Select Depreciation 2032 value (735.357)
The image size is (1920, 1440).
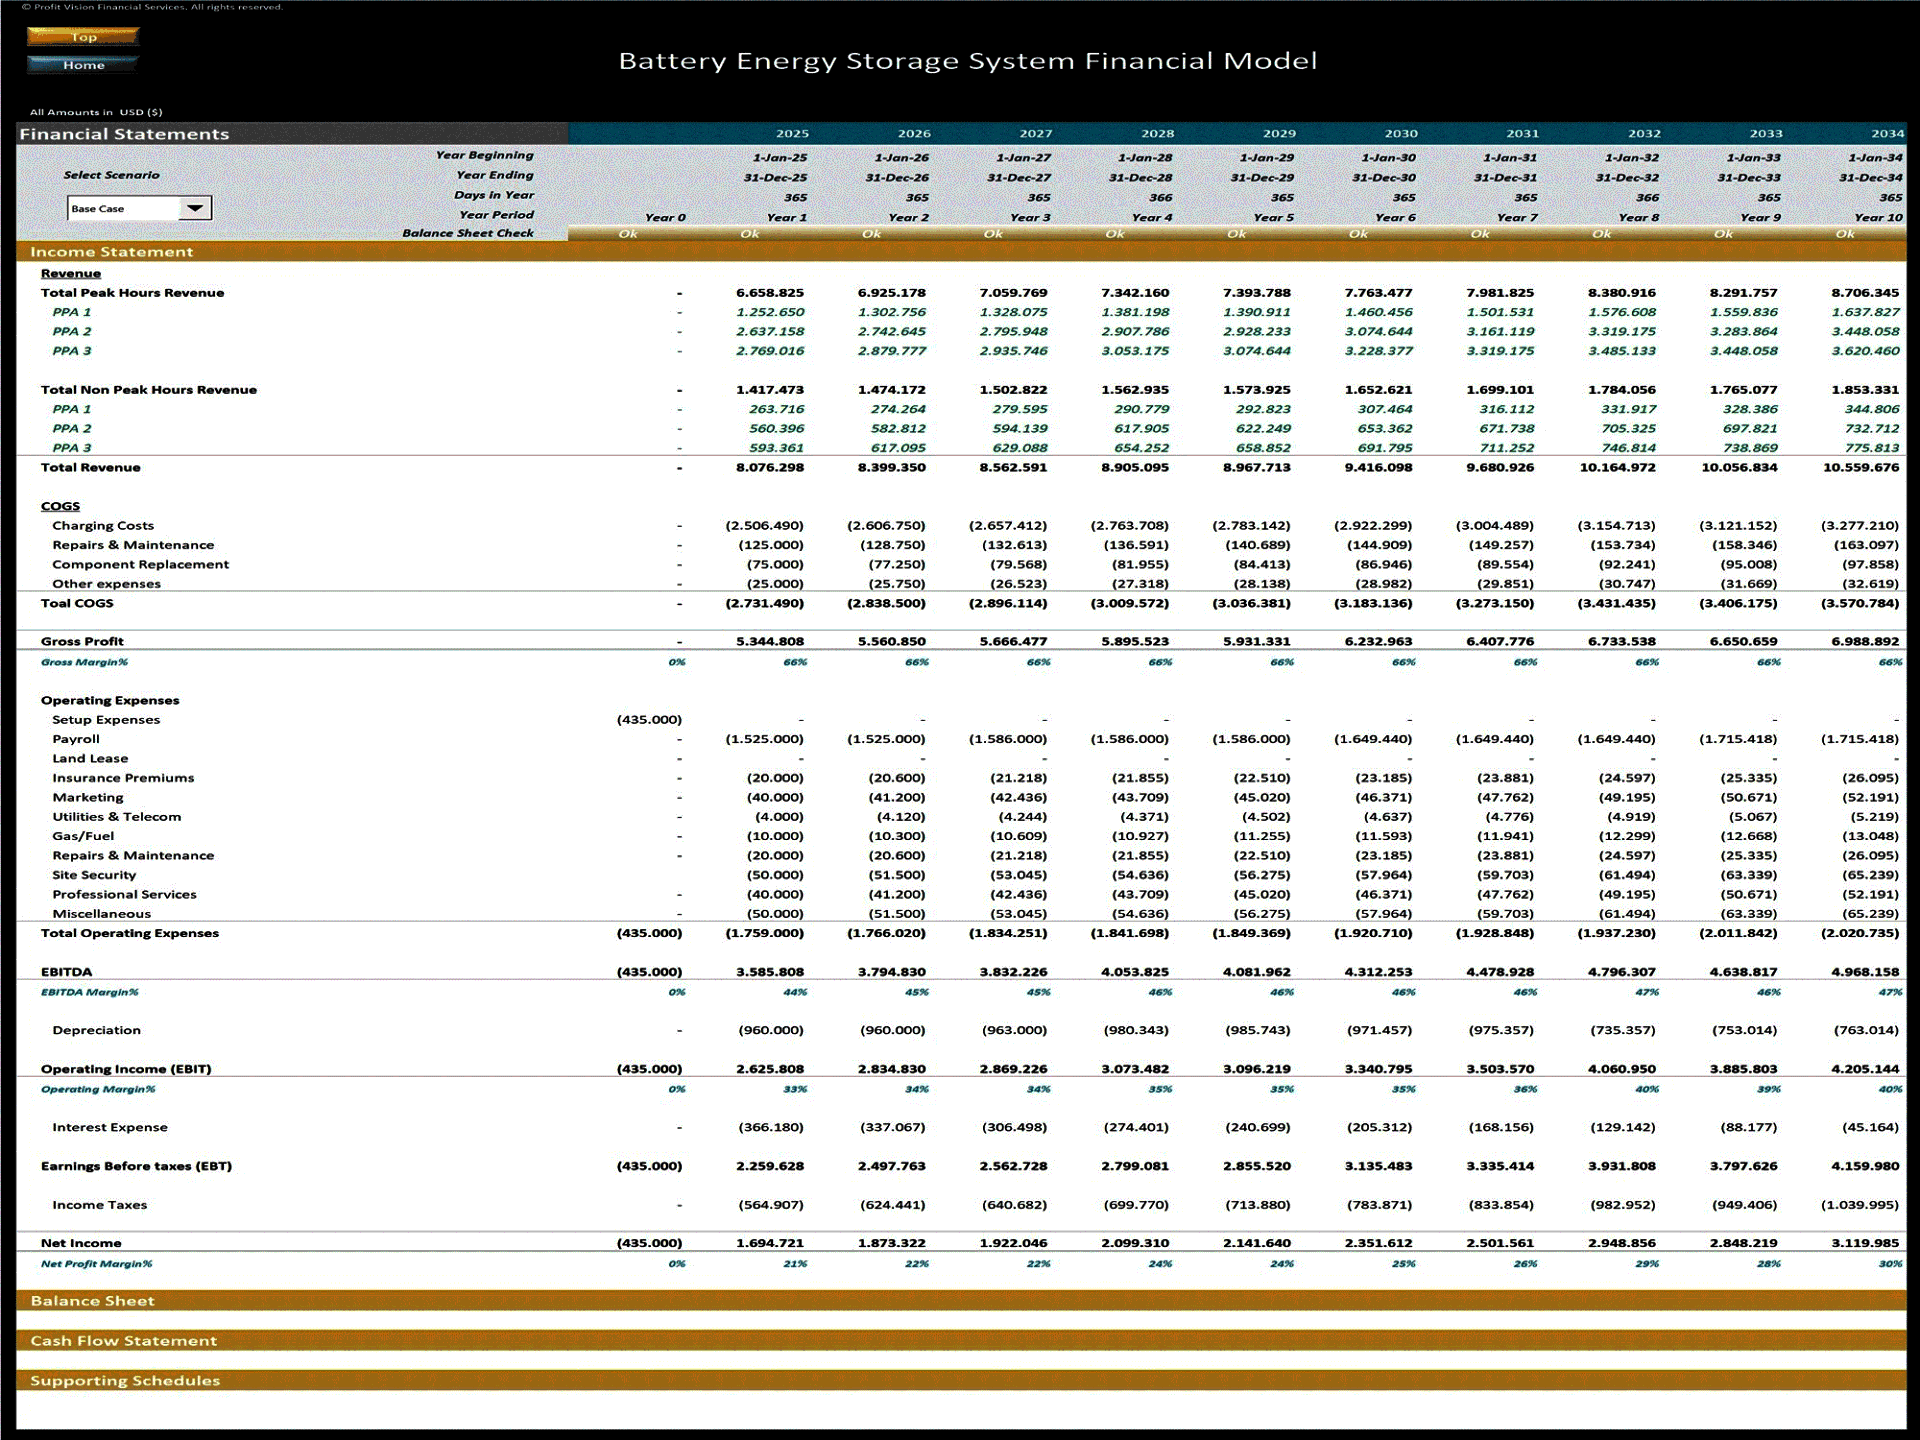pyautogui.click(x=1623, y=1030)
